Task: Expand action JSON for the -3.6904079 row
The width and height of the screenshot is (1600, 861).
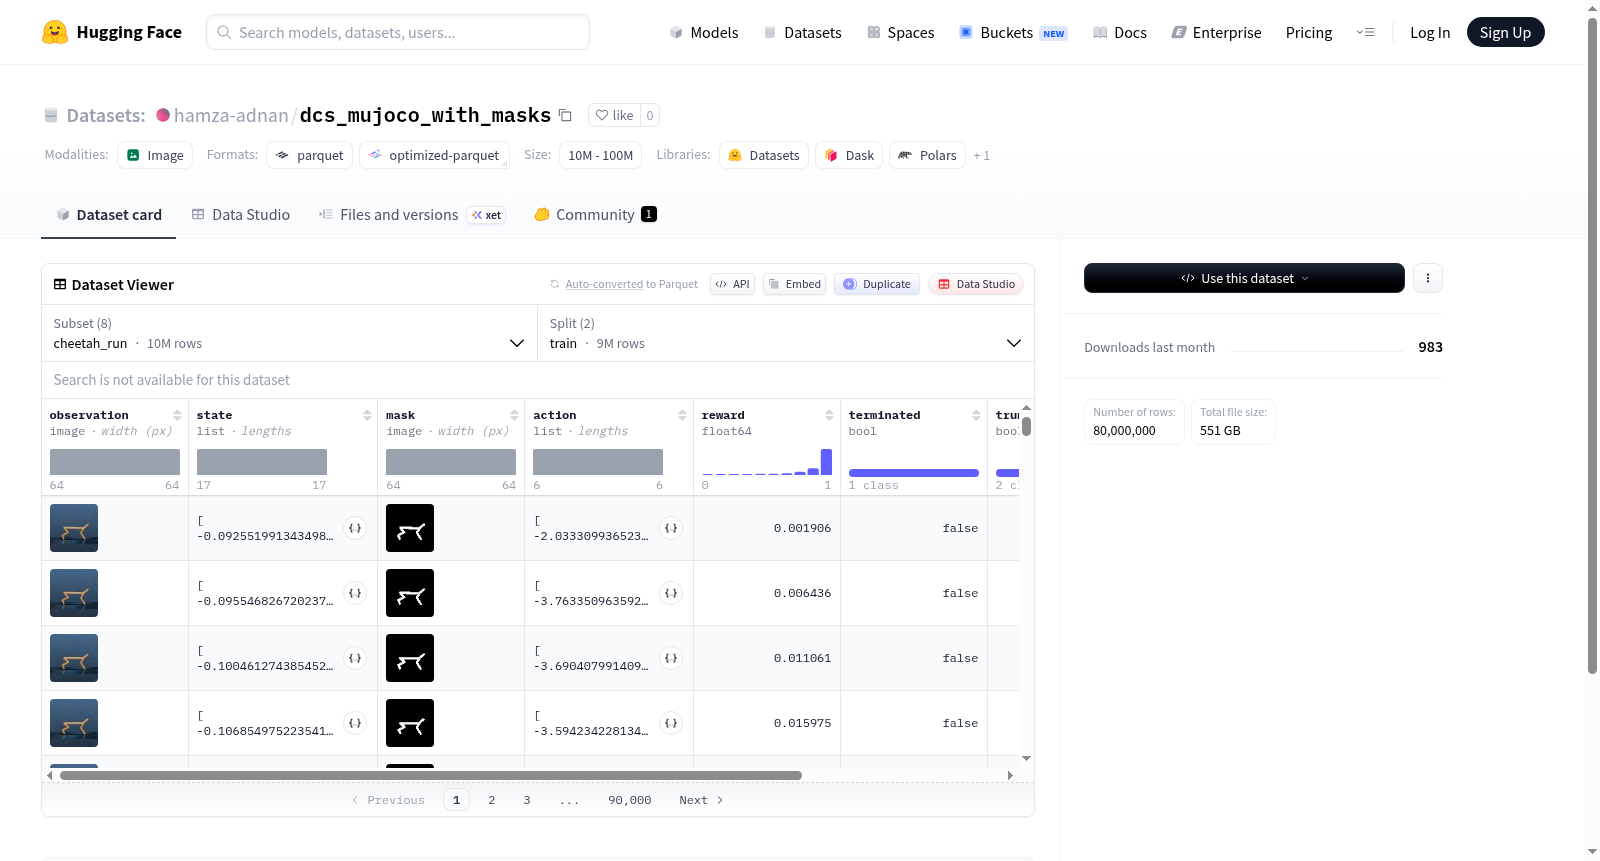Action: point(671,658)
